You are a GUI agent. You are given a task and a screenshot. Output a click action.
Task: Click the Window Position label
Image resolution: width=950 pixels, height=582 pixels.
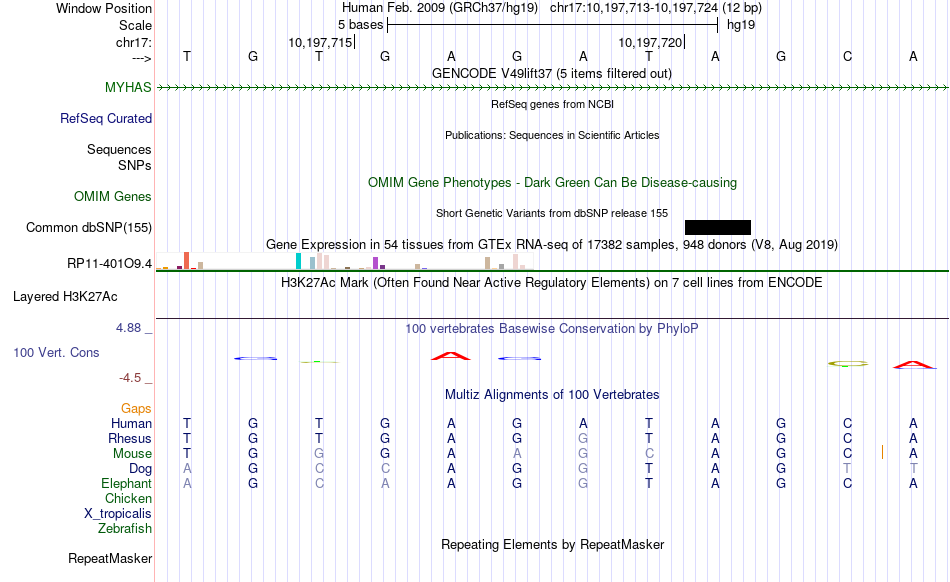104,8
